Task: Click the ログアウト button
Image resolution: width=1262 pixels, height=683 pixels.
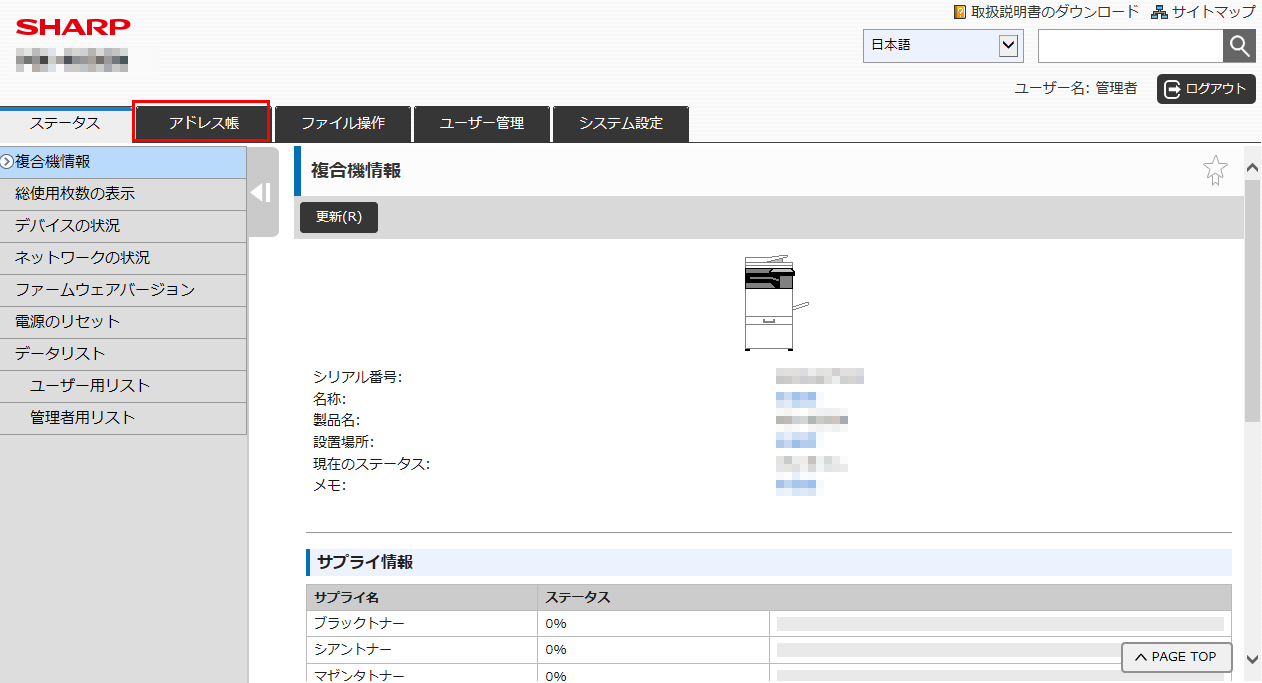Action: [x=1206, y=88]
